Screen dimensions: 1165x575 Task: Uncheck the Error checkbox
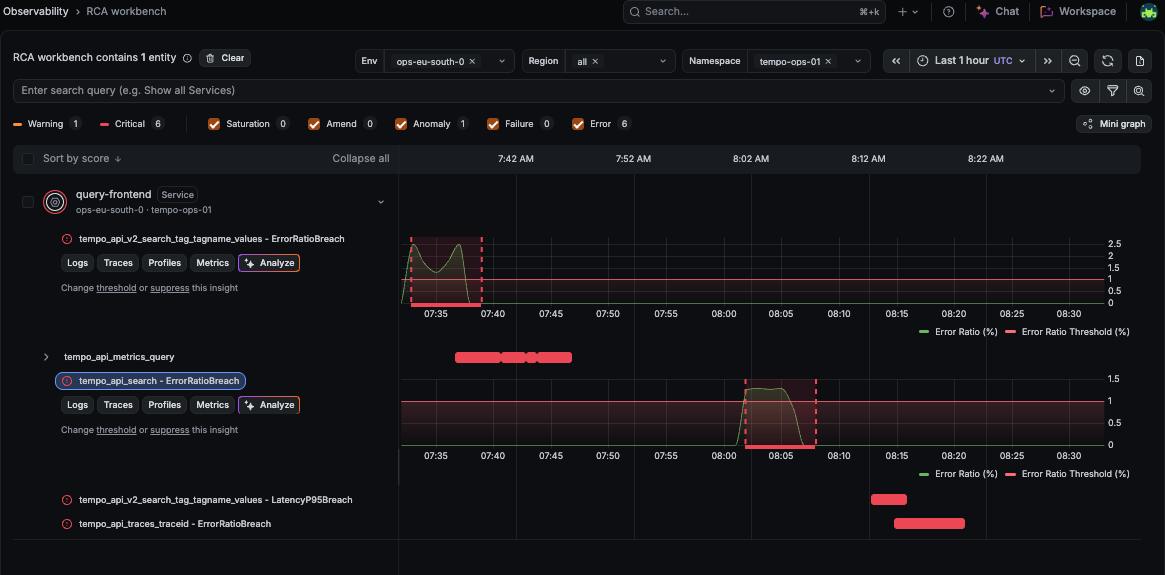(577, 124)
